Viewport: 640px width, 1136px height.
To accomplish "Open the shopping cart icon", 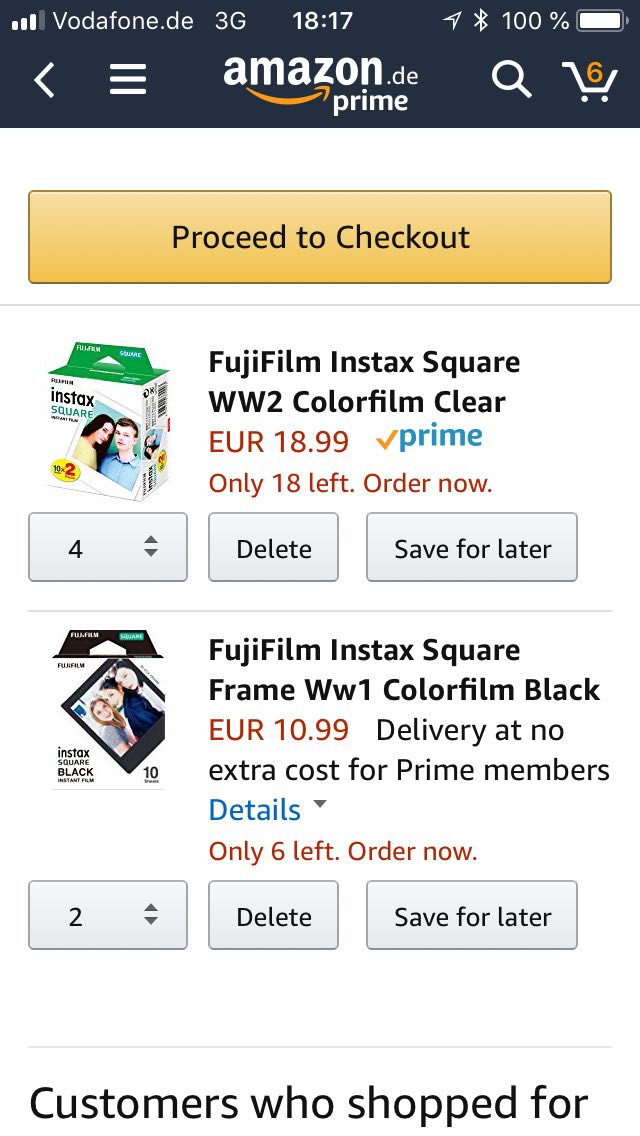I will (x=589, y=80).
